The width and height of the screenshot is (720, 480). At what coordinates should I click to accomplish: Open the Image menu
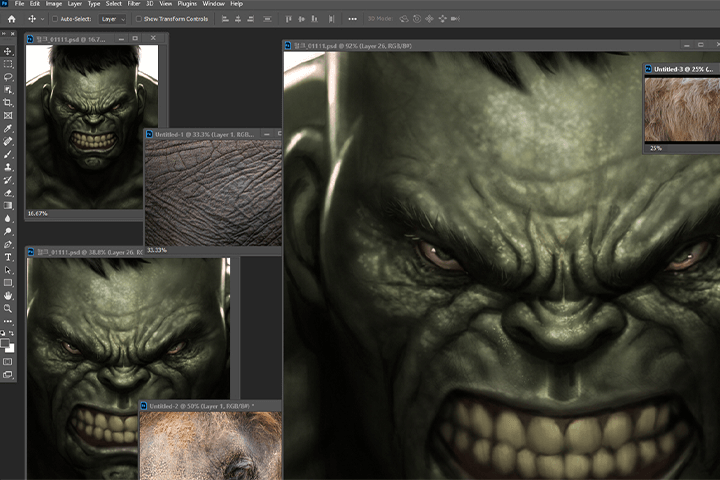[54, 4]
